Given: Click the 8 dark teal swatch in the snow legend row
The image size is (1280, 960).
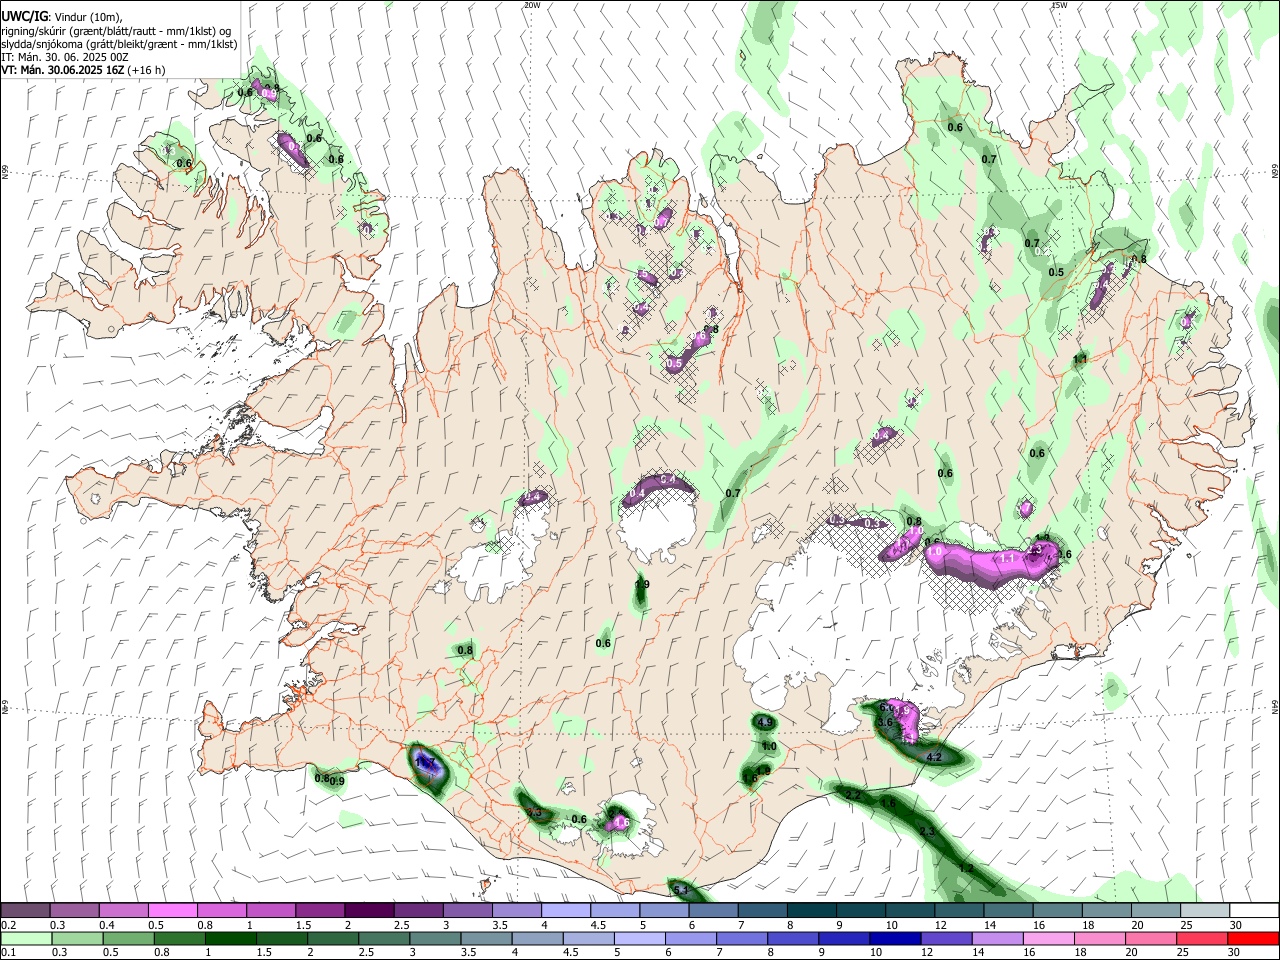Looking at the screenshot, I should [812, 910].
